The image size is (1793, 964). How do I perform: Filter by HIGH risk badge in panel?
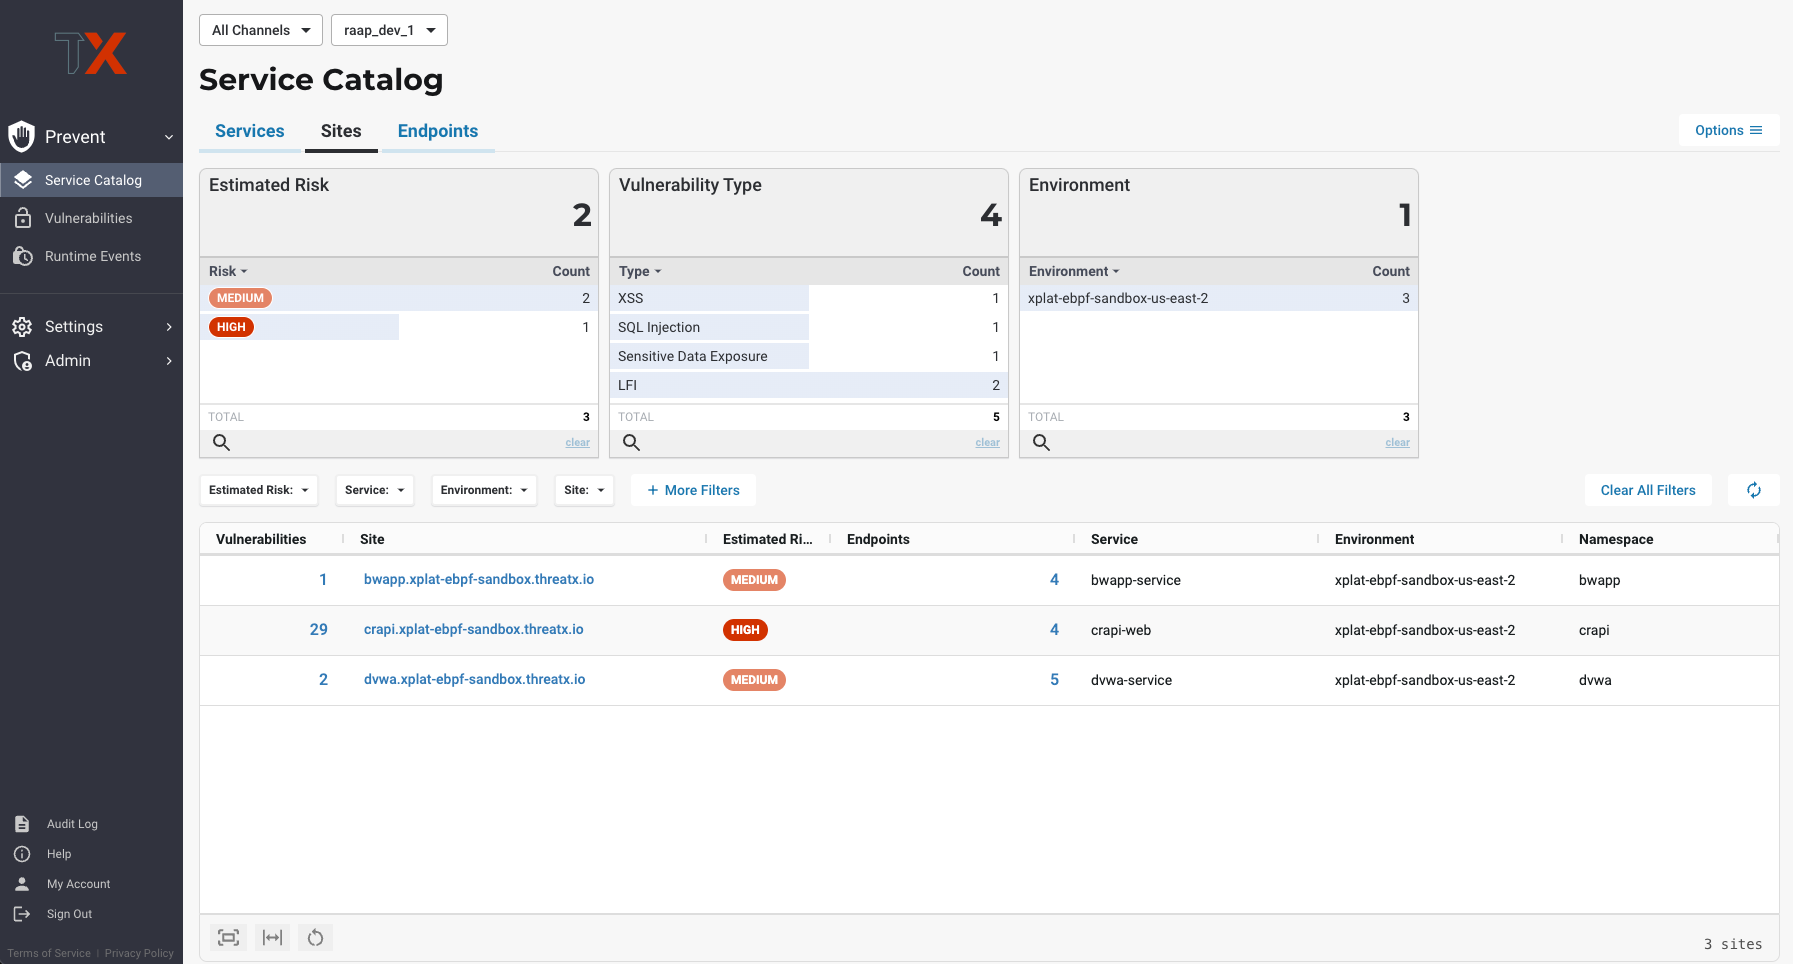(x=231, y=327)
